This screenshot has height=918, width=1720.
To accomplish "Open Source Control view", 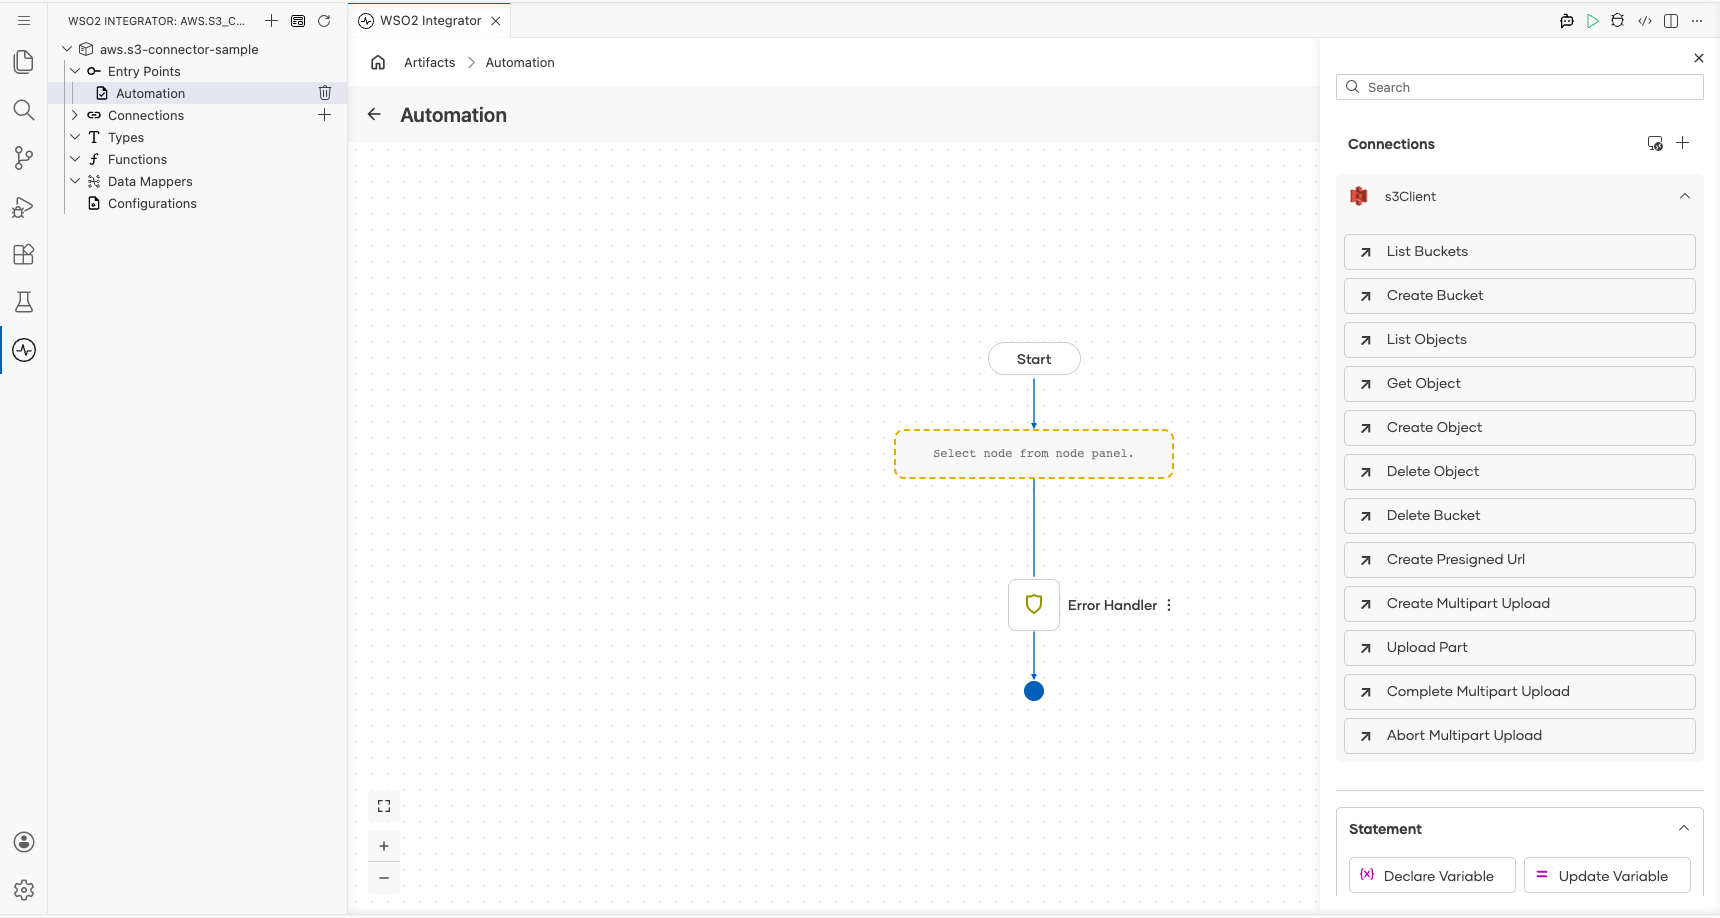I will pyautogui.click(x=24, y=158).
